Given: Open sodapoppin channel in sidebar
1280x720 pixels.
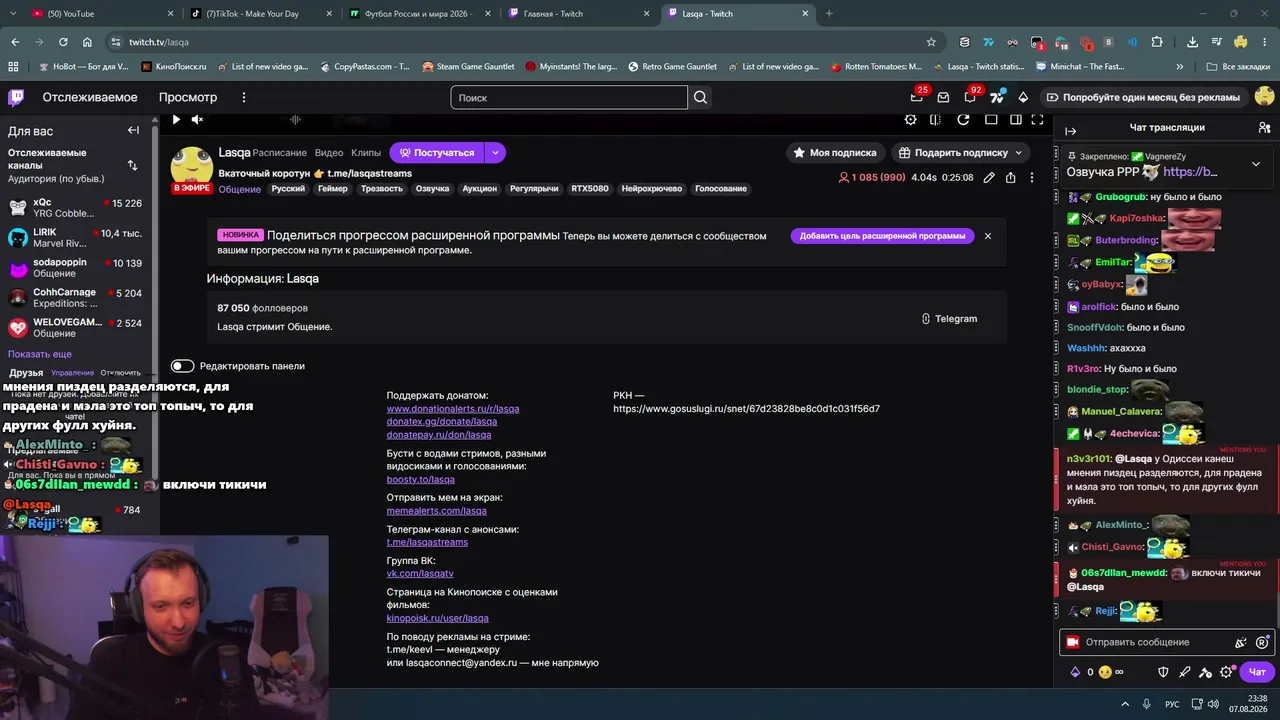Looking at the screenshot, I should click(x=79, y=268).
